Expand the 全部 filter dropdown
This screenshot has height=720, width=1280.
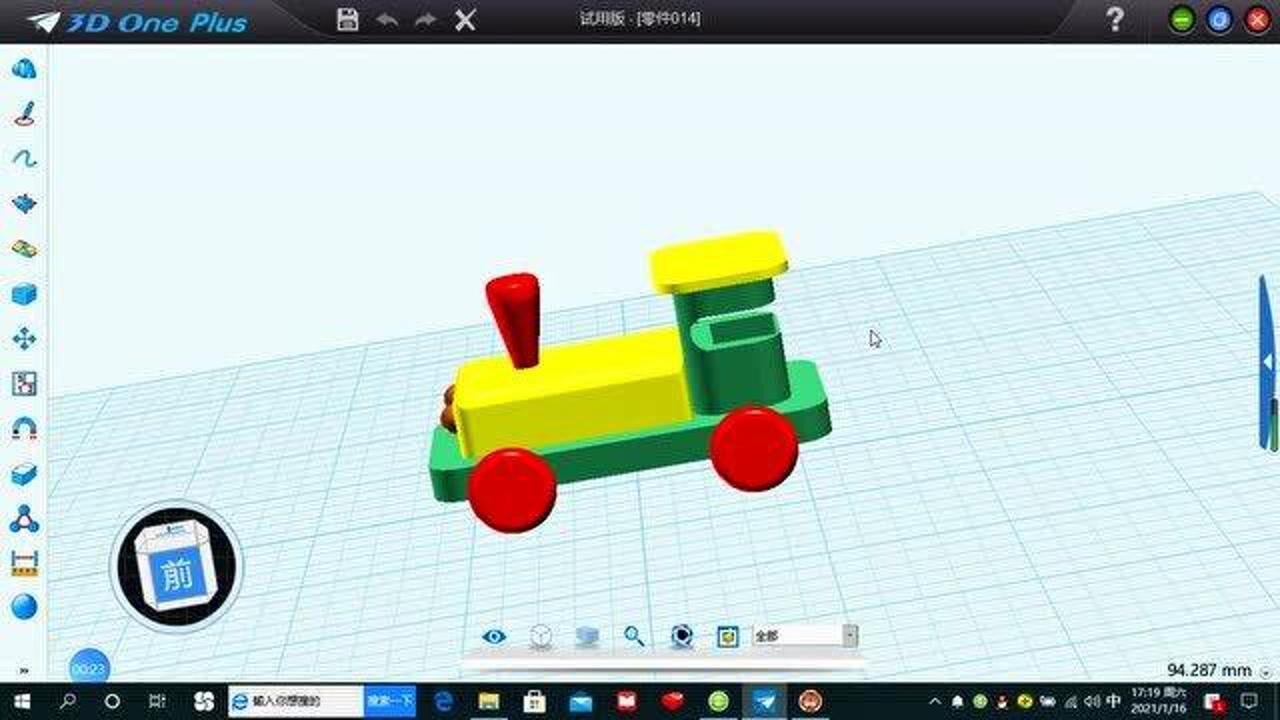click(x=850, y=636)
